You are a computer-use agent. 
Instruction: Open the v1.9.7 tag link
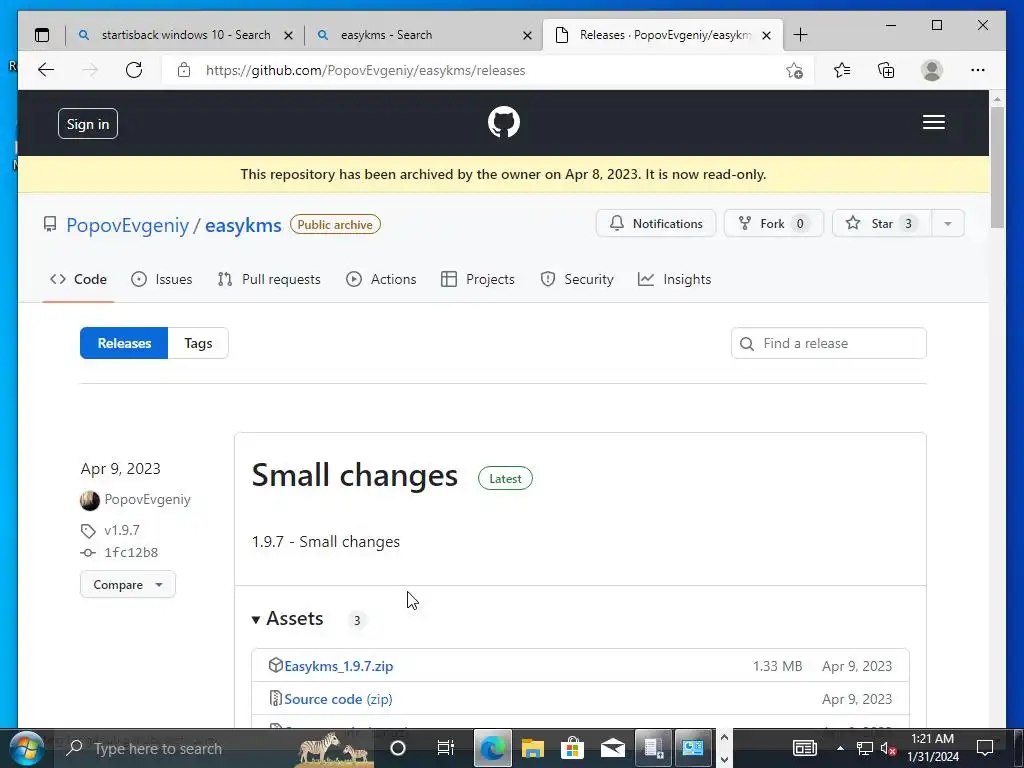(x=121, y=530)
